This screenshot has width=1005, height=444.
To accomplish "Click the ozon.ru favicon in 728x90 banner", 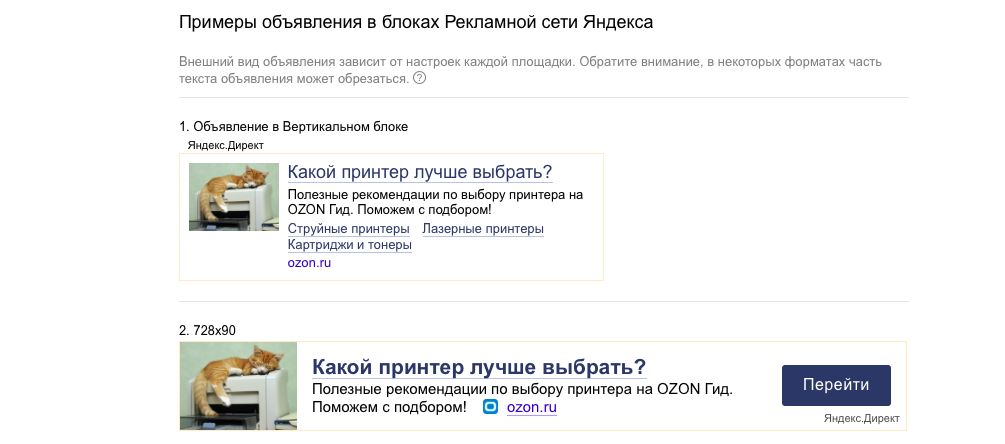I will [x=490, y=407].
